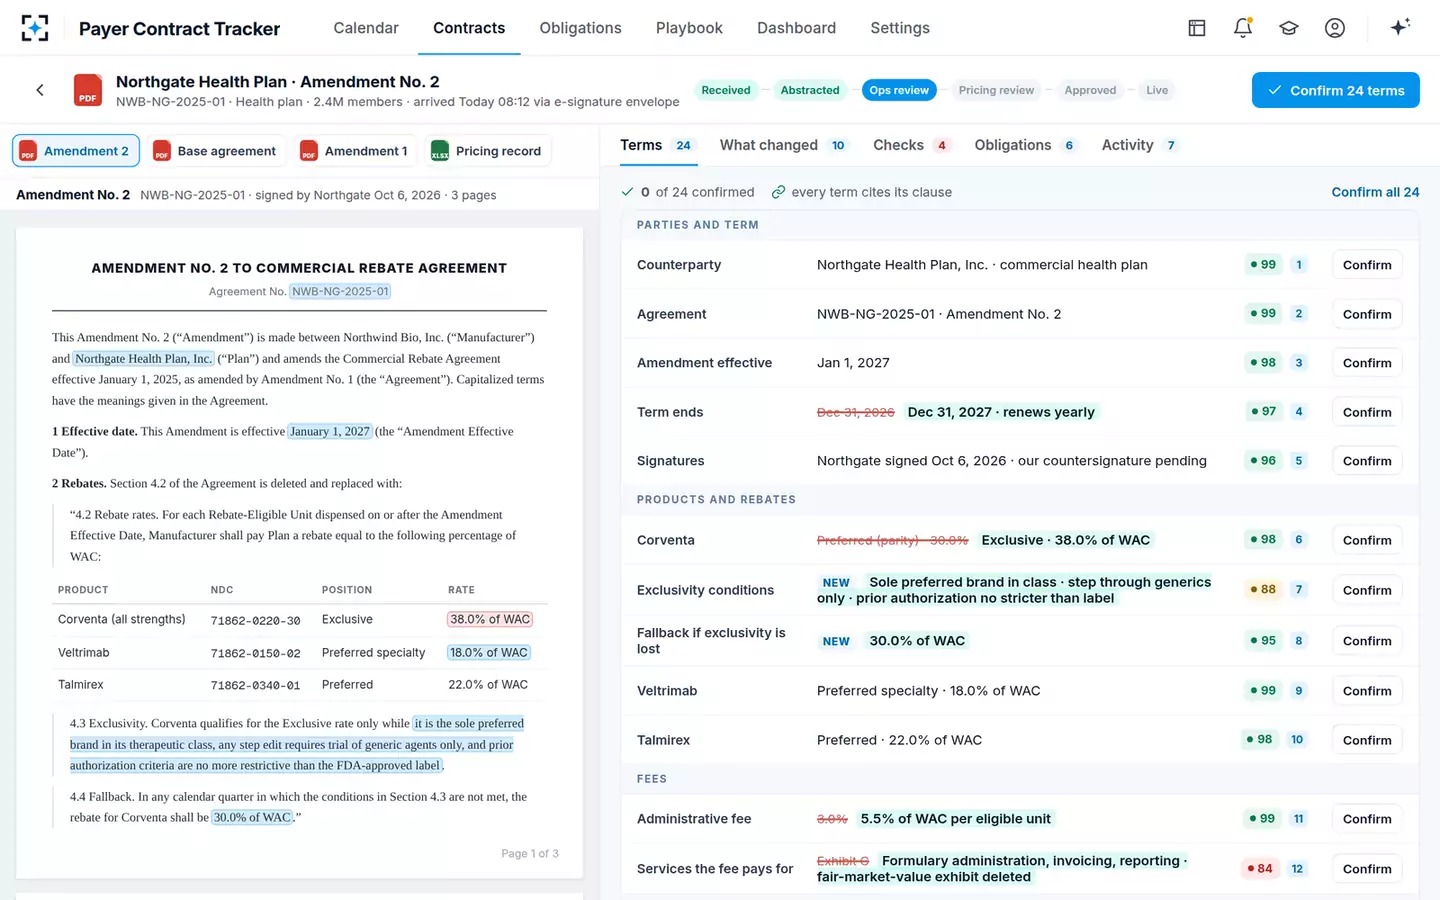
Task: Open the notifications bell
Action: pos(1243,28)
